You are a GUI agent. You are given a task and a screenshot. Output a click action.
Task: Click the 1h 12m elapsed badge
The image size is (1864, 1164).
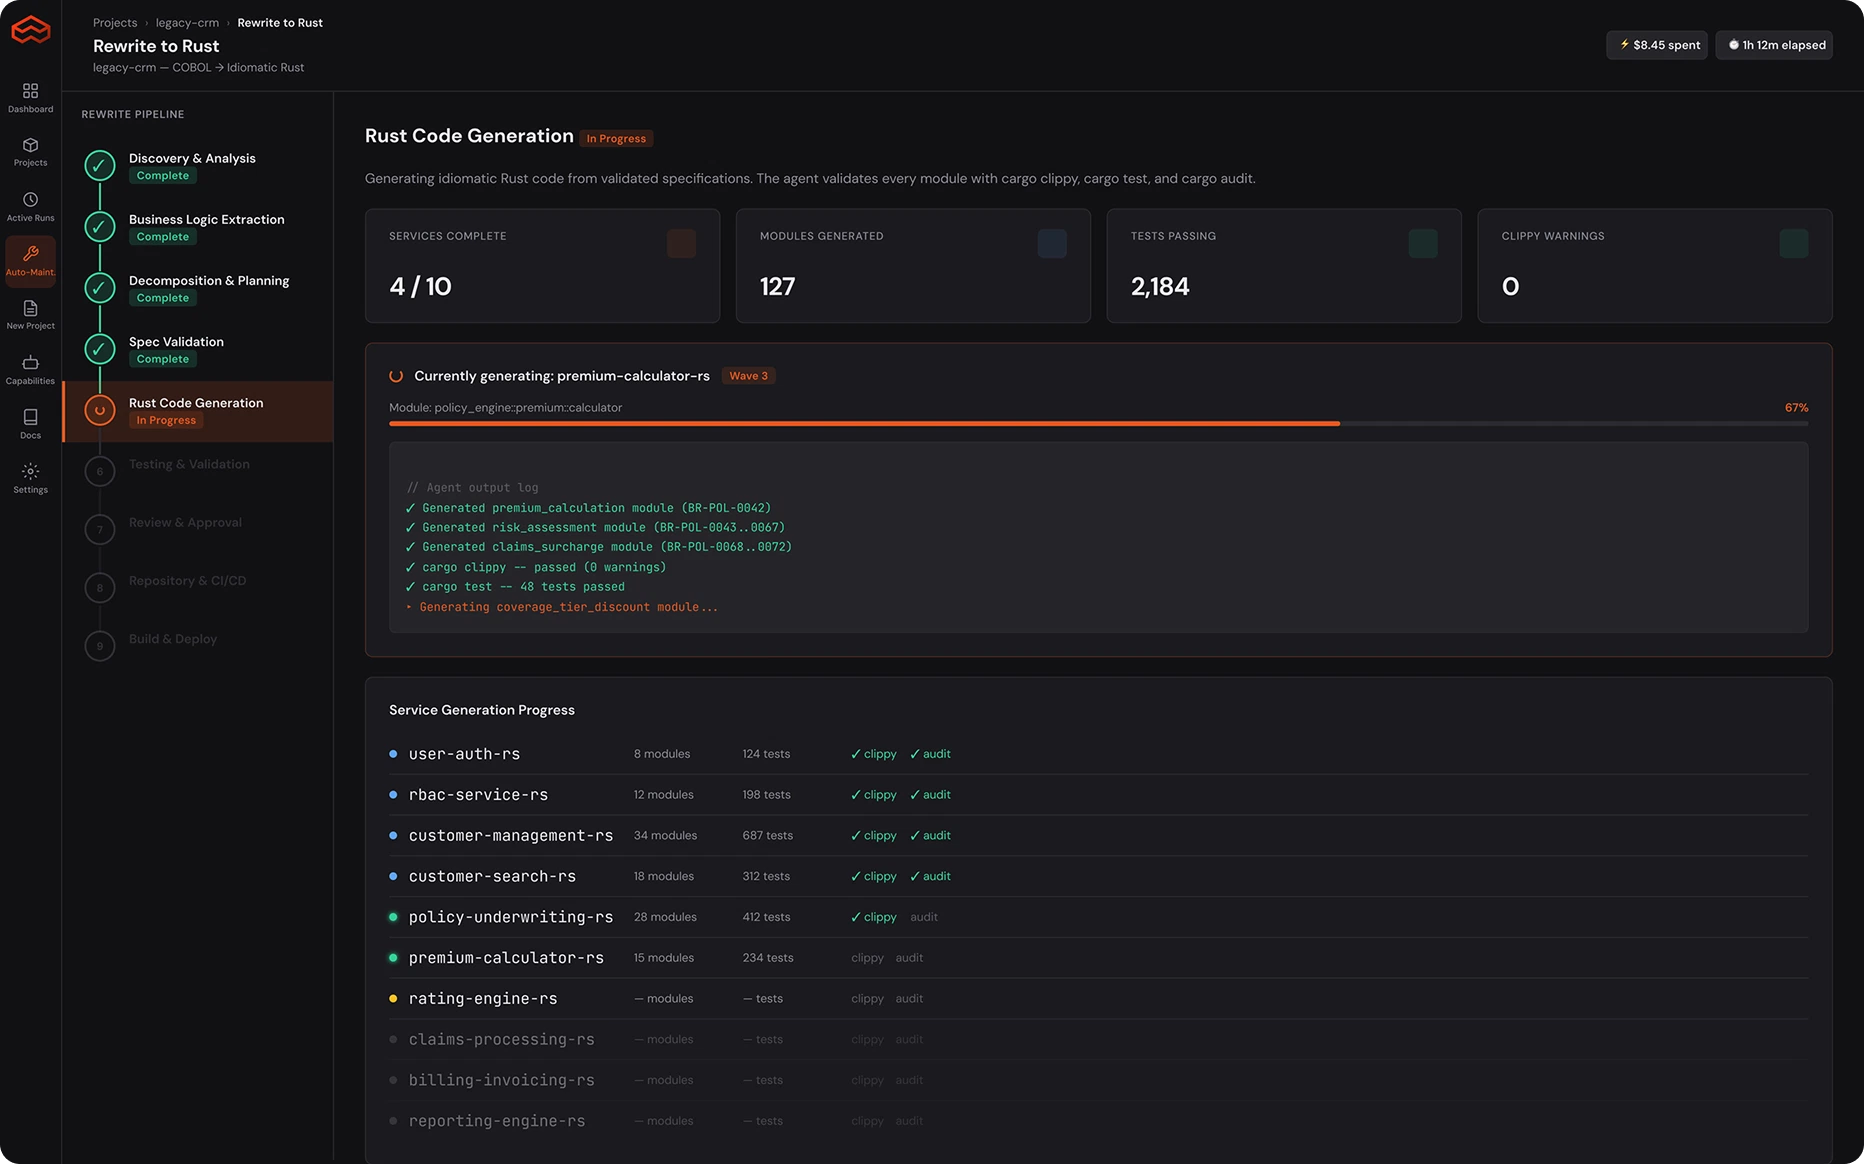(1774, 45)
